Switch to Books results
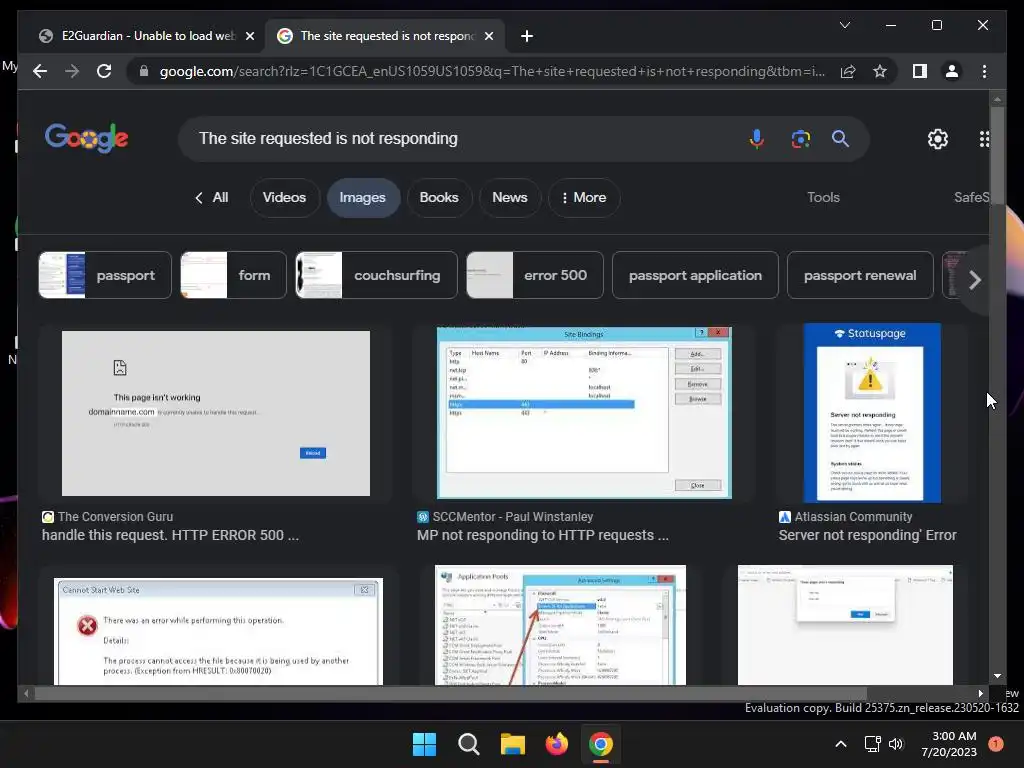 pos(439,197)
